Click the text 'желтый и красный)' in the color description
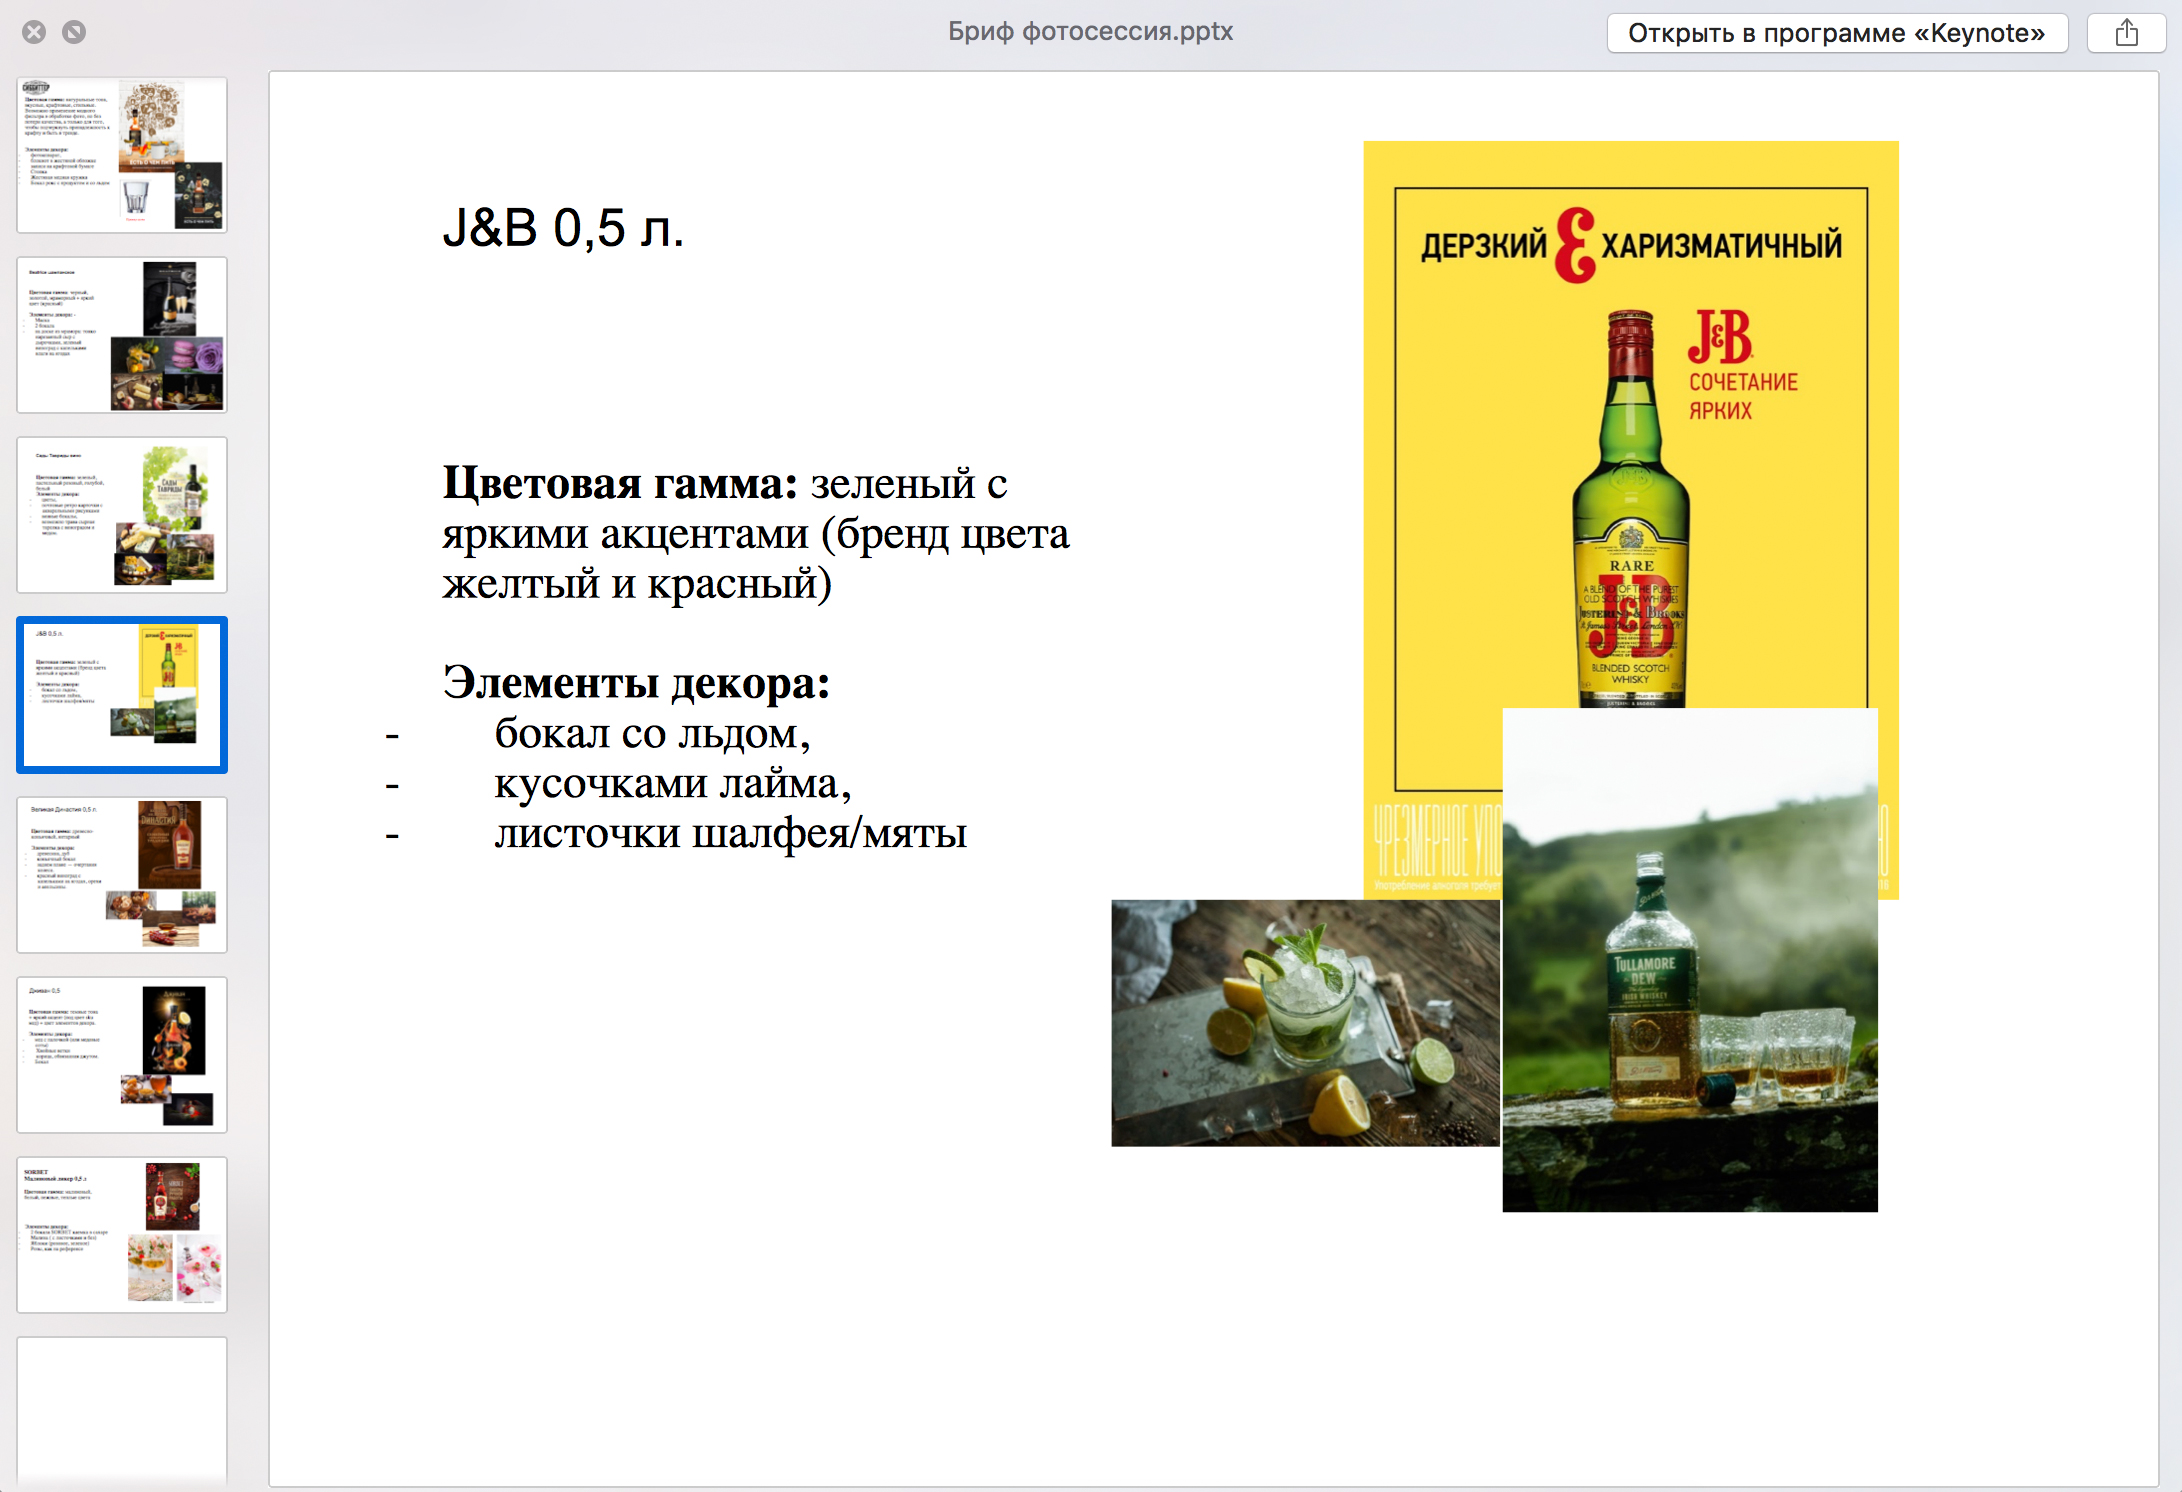Screen dimensions: 2182x1492 click(x=637, y=583)
